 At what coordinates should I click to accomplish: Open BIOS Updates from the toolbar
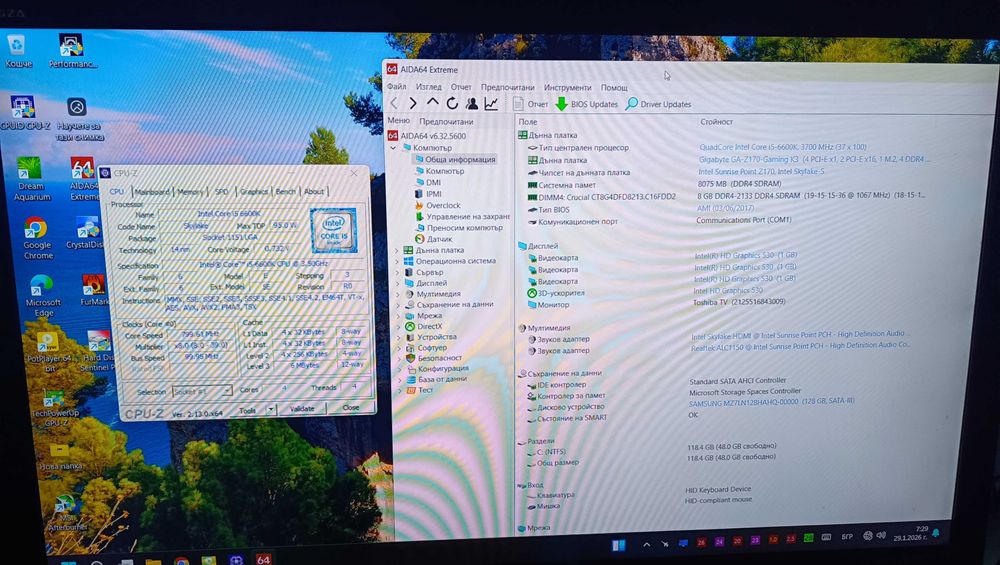click(586, 104)
